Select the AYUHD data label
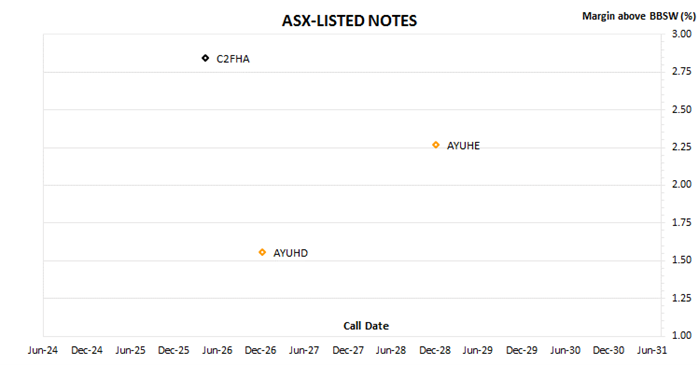 coord(290,253)
